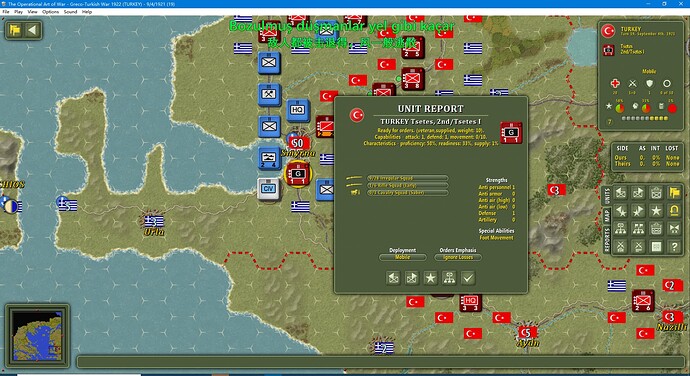
Task: Click the yellow undo arrow icon
Action: click(674, 210)
